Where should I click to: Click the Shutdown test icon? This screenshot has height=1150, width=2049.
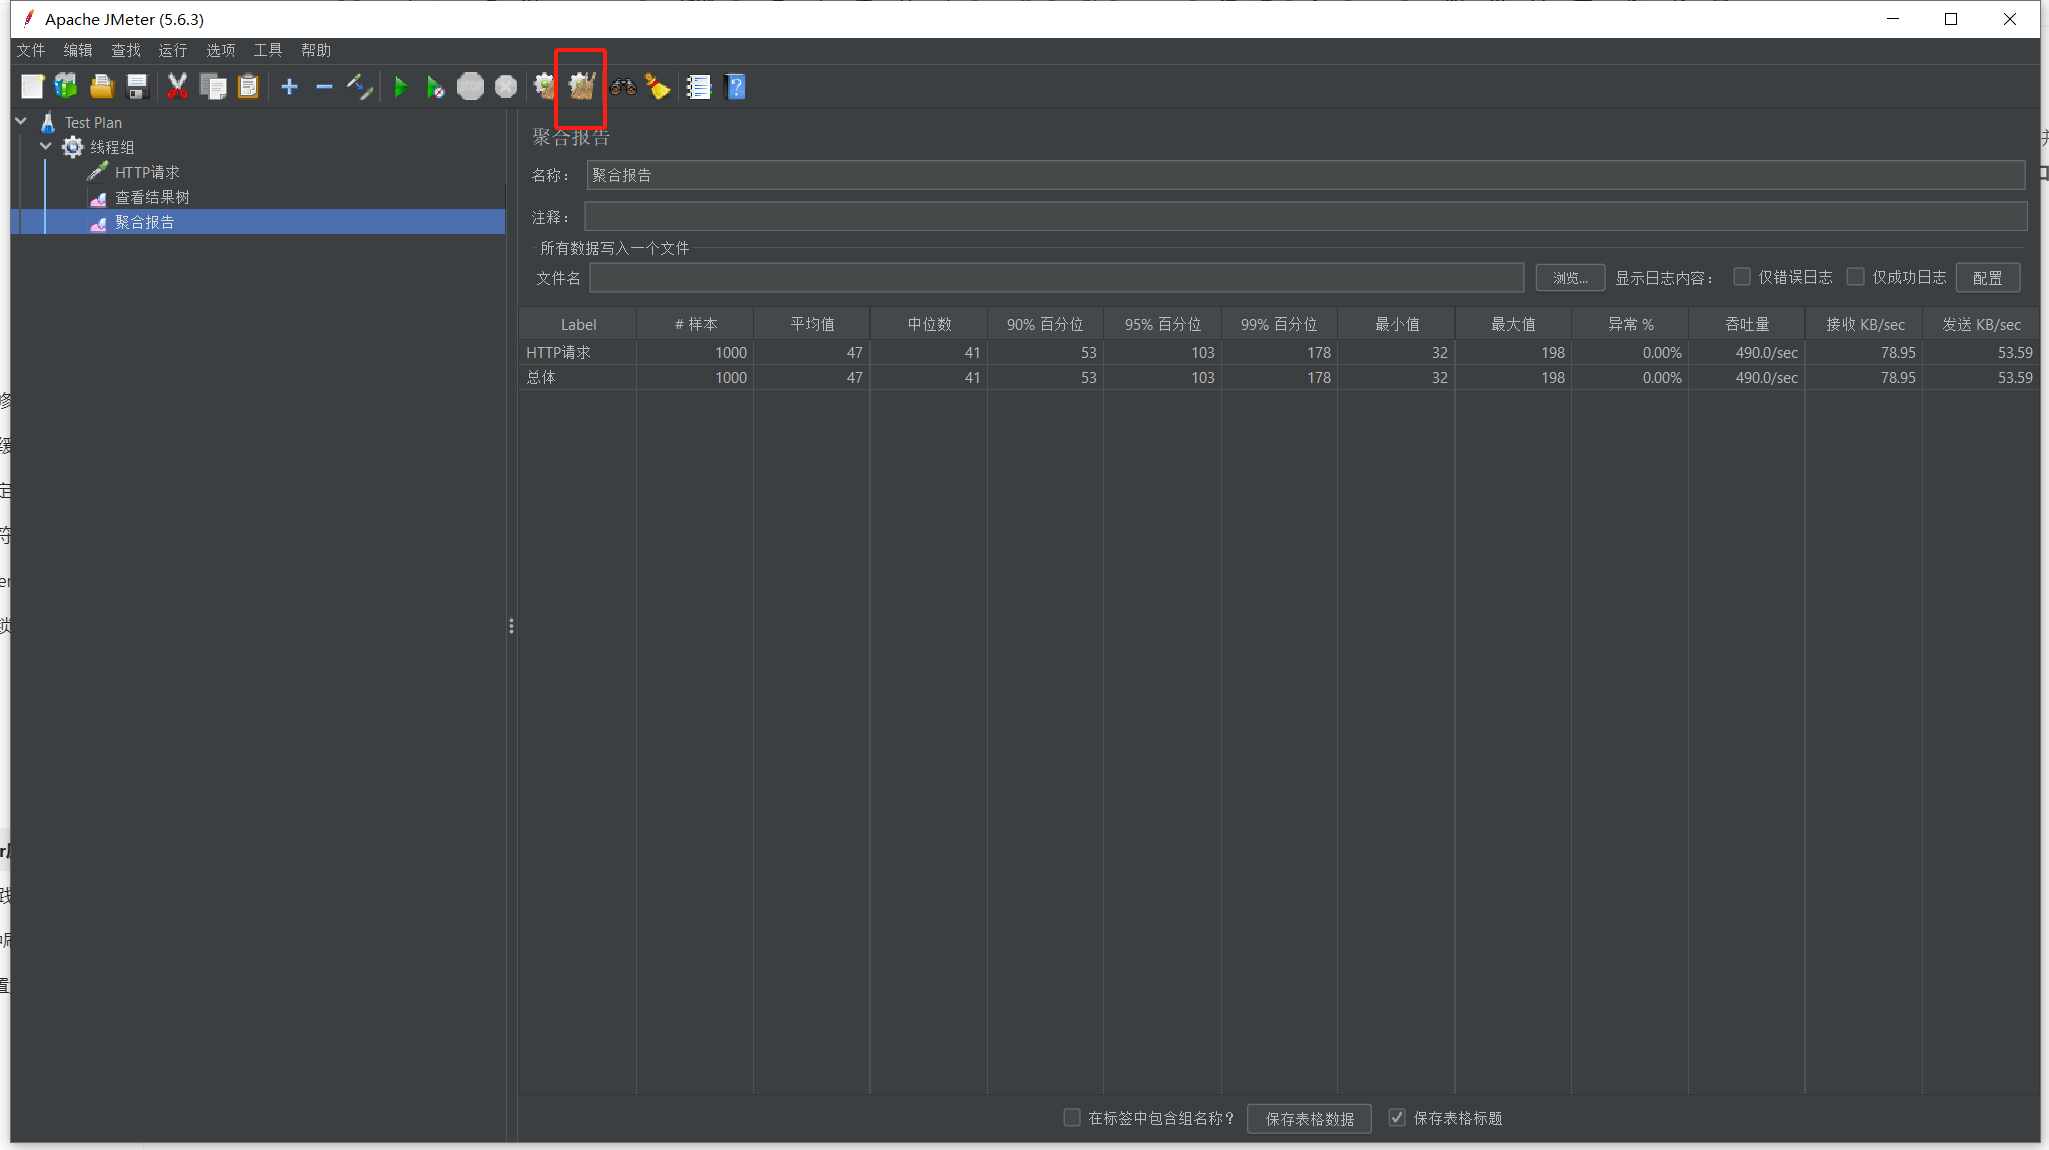pyautogui.click(x=506, y=87)
